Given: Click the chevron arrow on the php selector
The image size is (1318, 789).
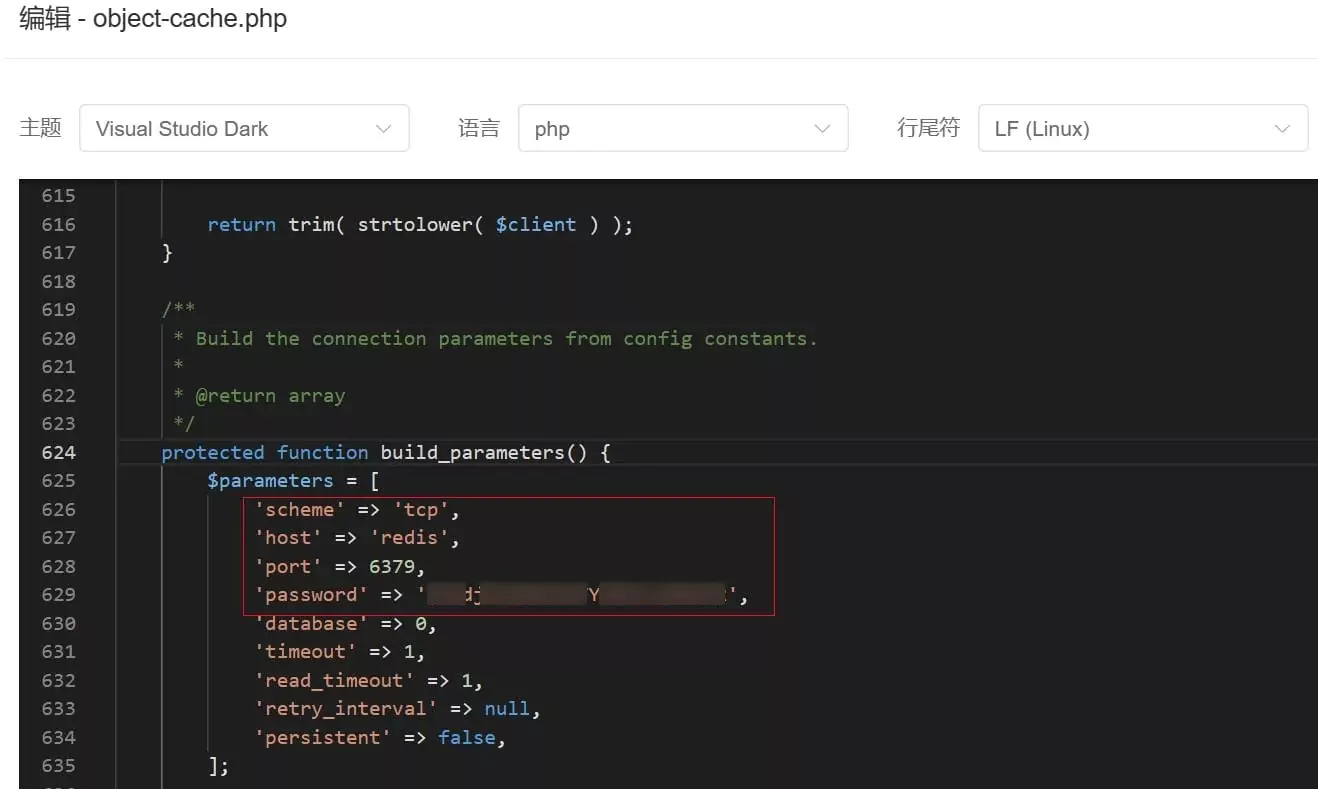Looking at the screenshot, I should (x=822, y=128).
